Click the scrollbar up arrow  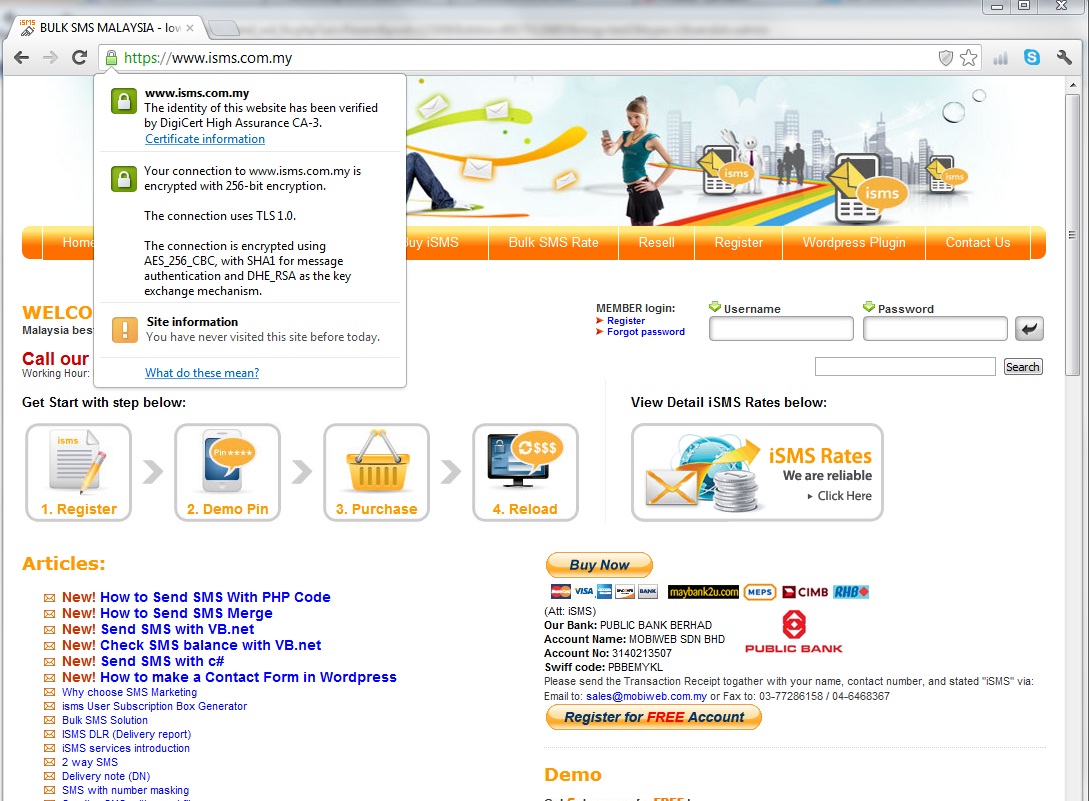click(1072, 85)
